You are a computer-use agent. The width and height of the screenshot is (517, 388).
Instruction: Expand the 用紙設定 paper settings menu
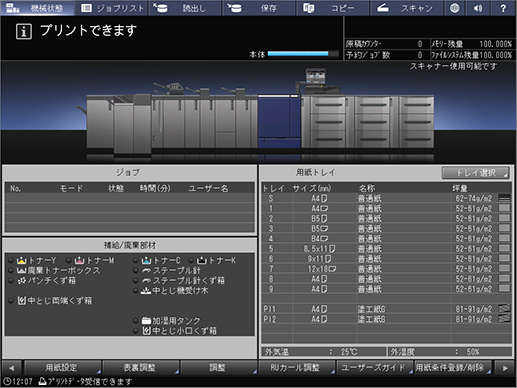(x=62, y=368)
